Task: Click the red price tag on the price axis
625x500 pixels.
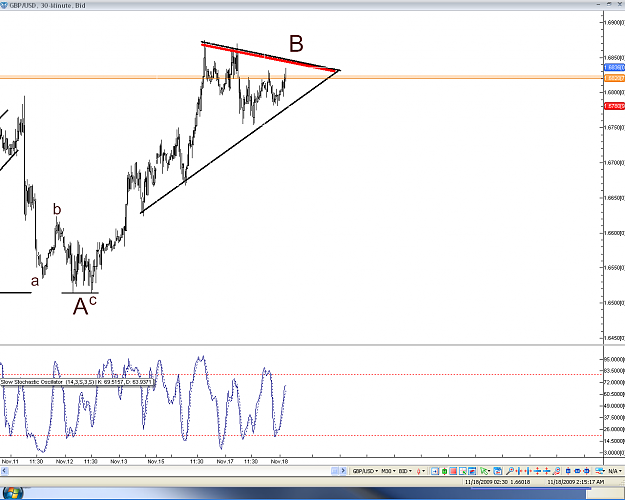Action: 614,106
